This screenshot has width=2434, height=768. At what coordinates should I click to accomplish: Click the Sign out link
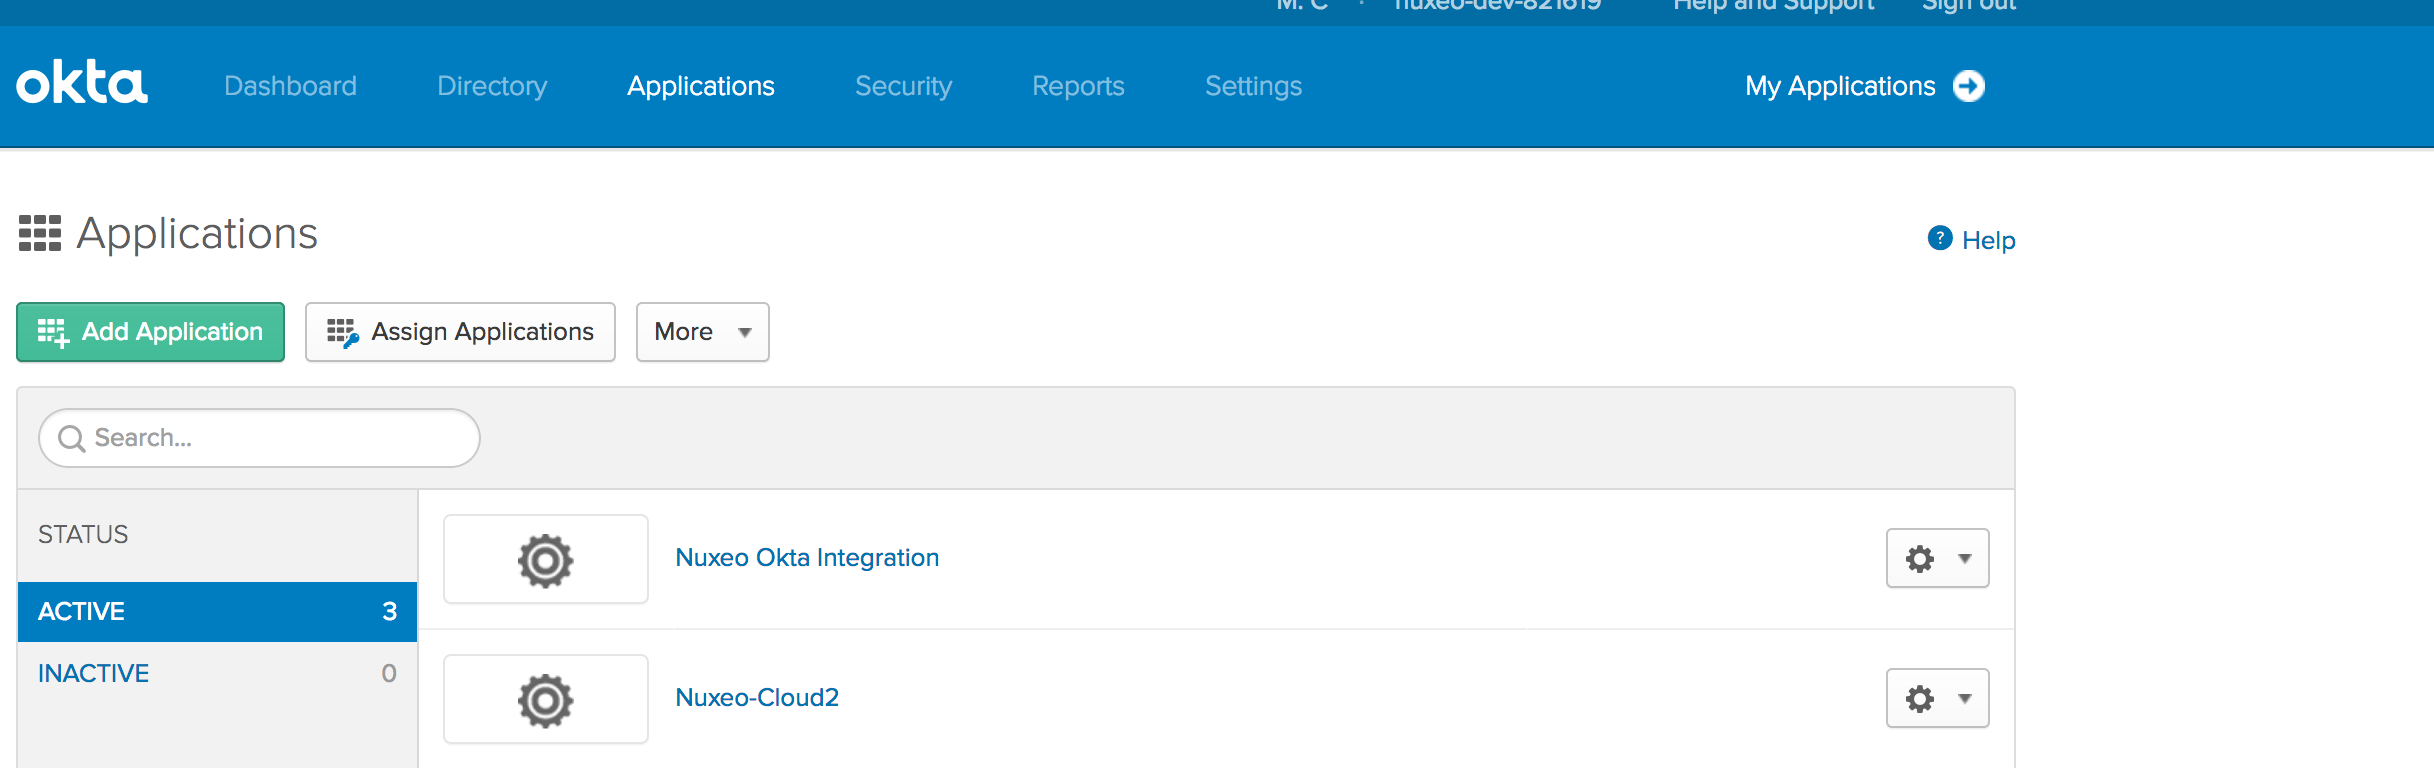[1968, 5]
